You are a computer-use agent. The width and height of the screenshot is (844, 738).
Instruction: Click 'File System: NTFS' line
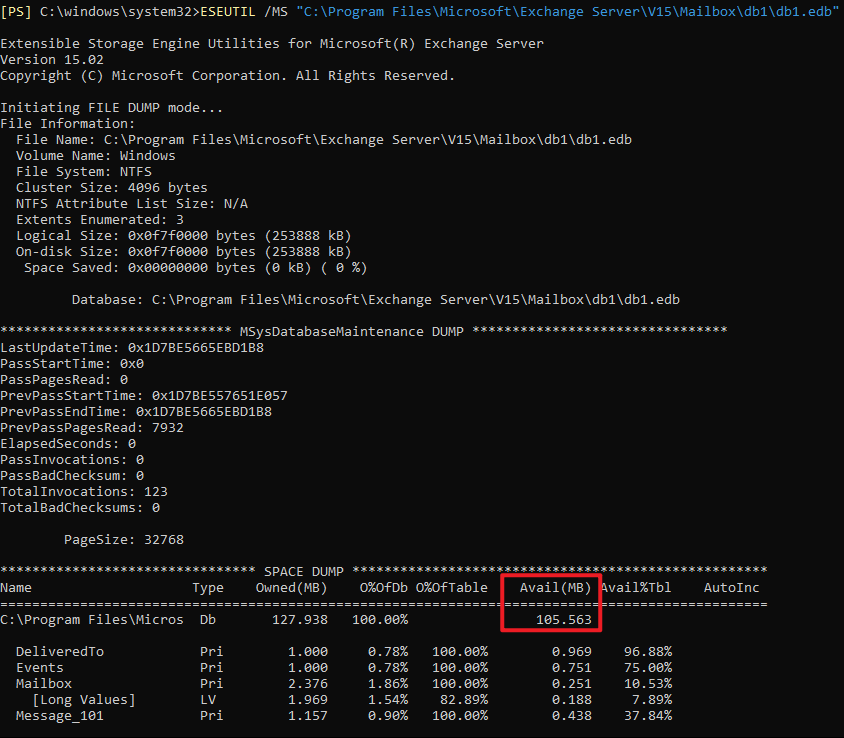click(x=83, y=172)
